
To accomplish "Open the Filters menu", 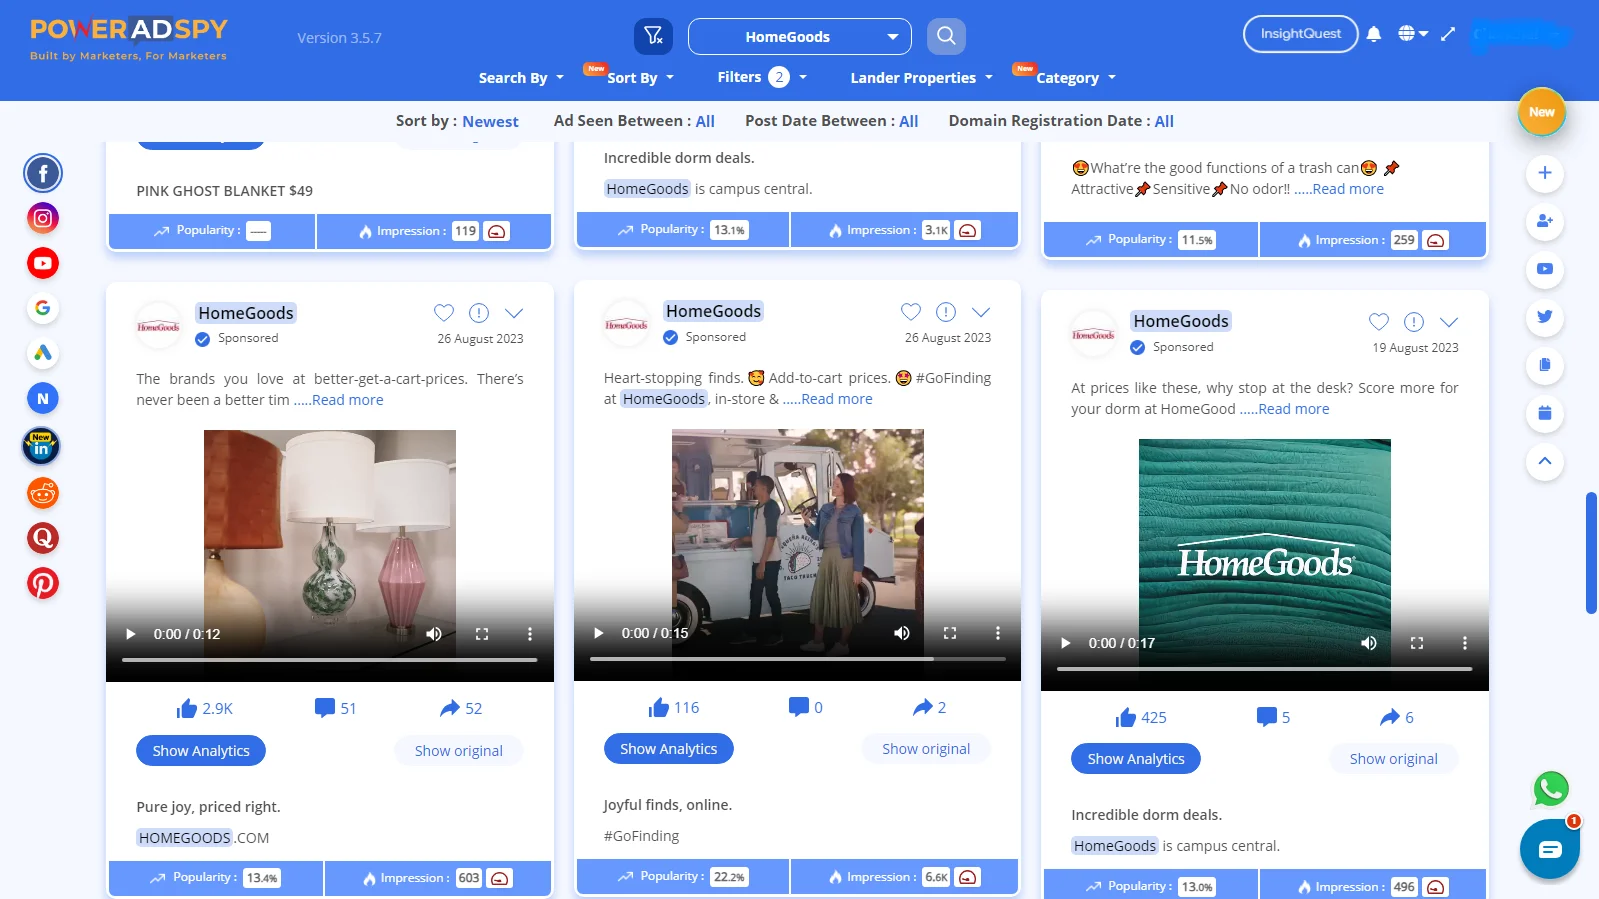I will click(762, 77).
